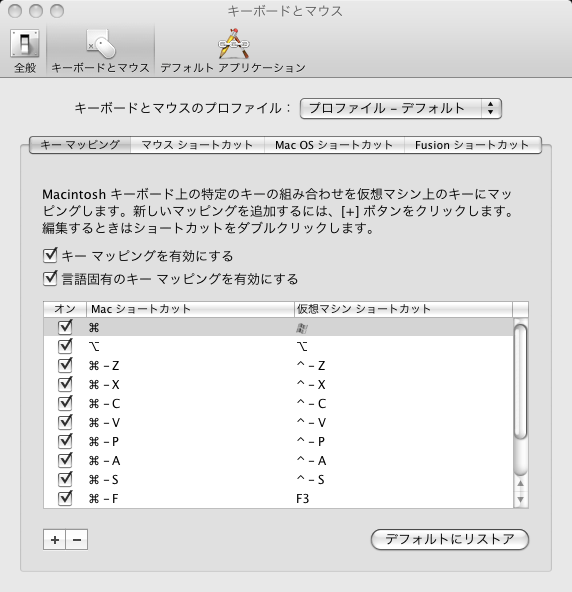572x592 pixels.
Task: Select the ⌘ - C Mac shortcut text
Action: click(104, 404)
